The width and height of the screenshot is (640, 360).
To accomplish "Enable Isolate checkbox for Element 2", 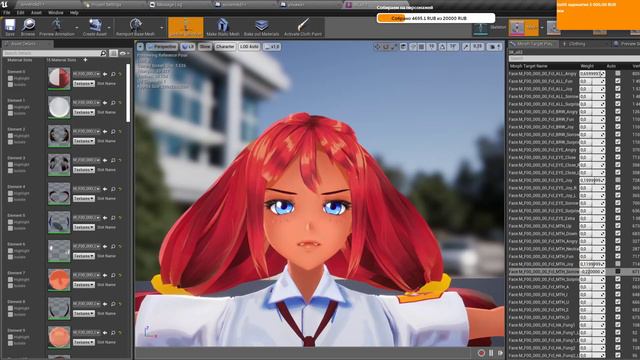I will 10,142.
